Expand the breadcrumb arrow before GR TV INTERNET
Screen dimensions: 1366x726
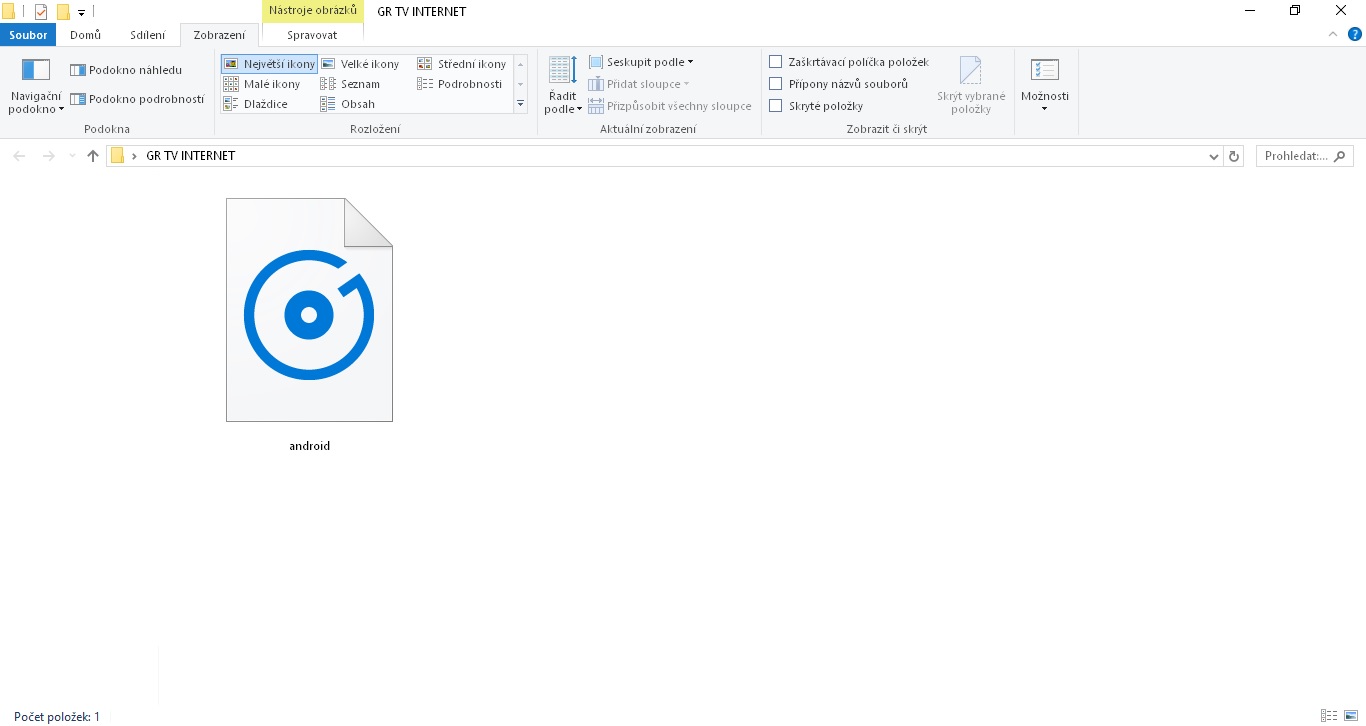coord(134,156)
